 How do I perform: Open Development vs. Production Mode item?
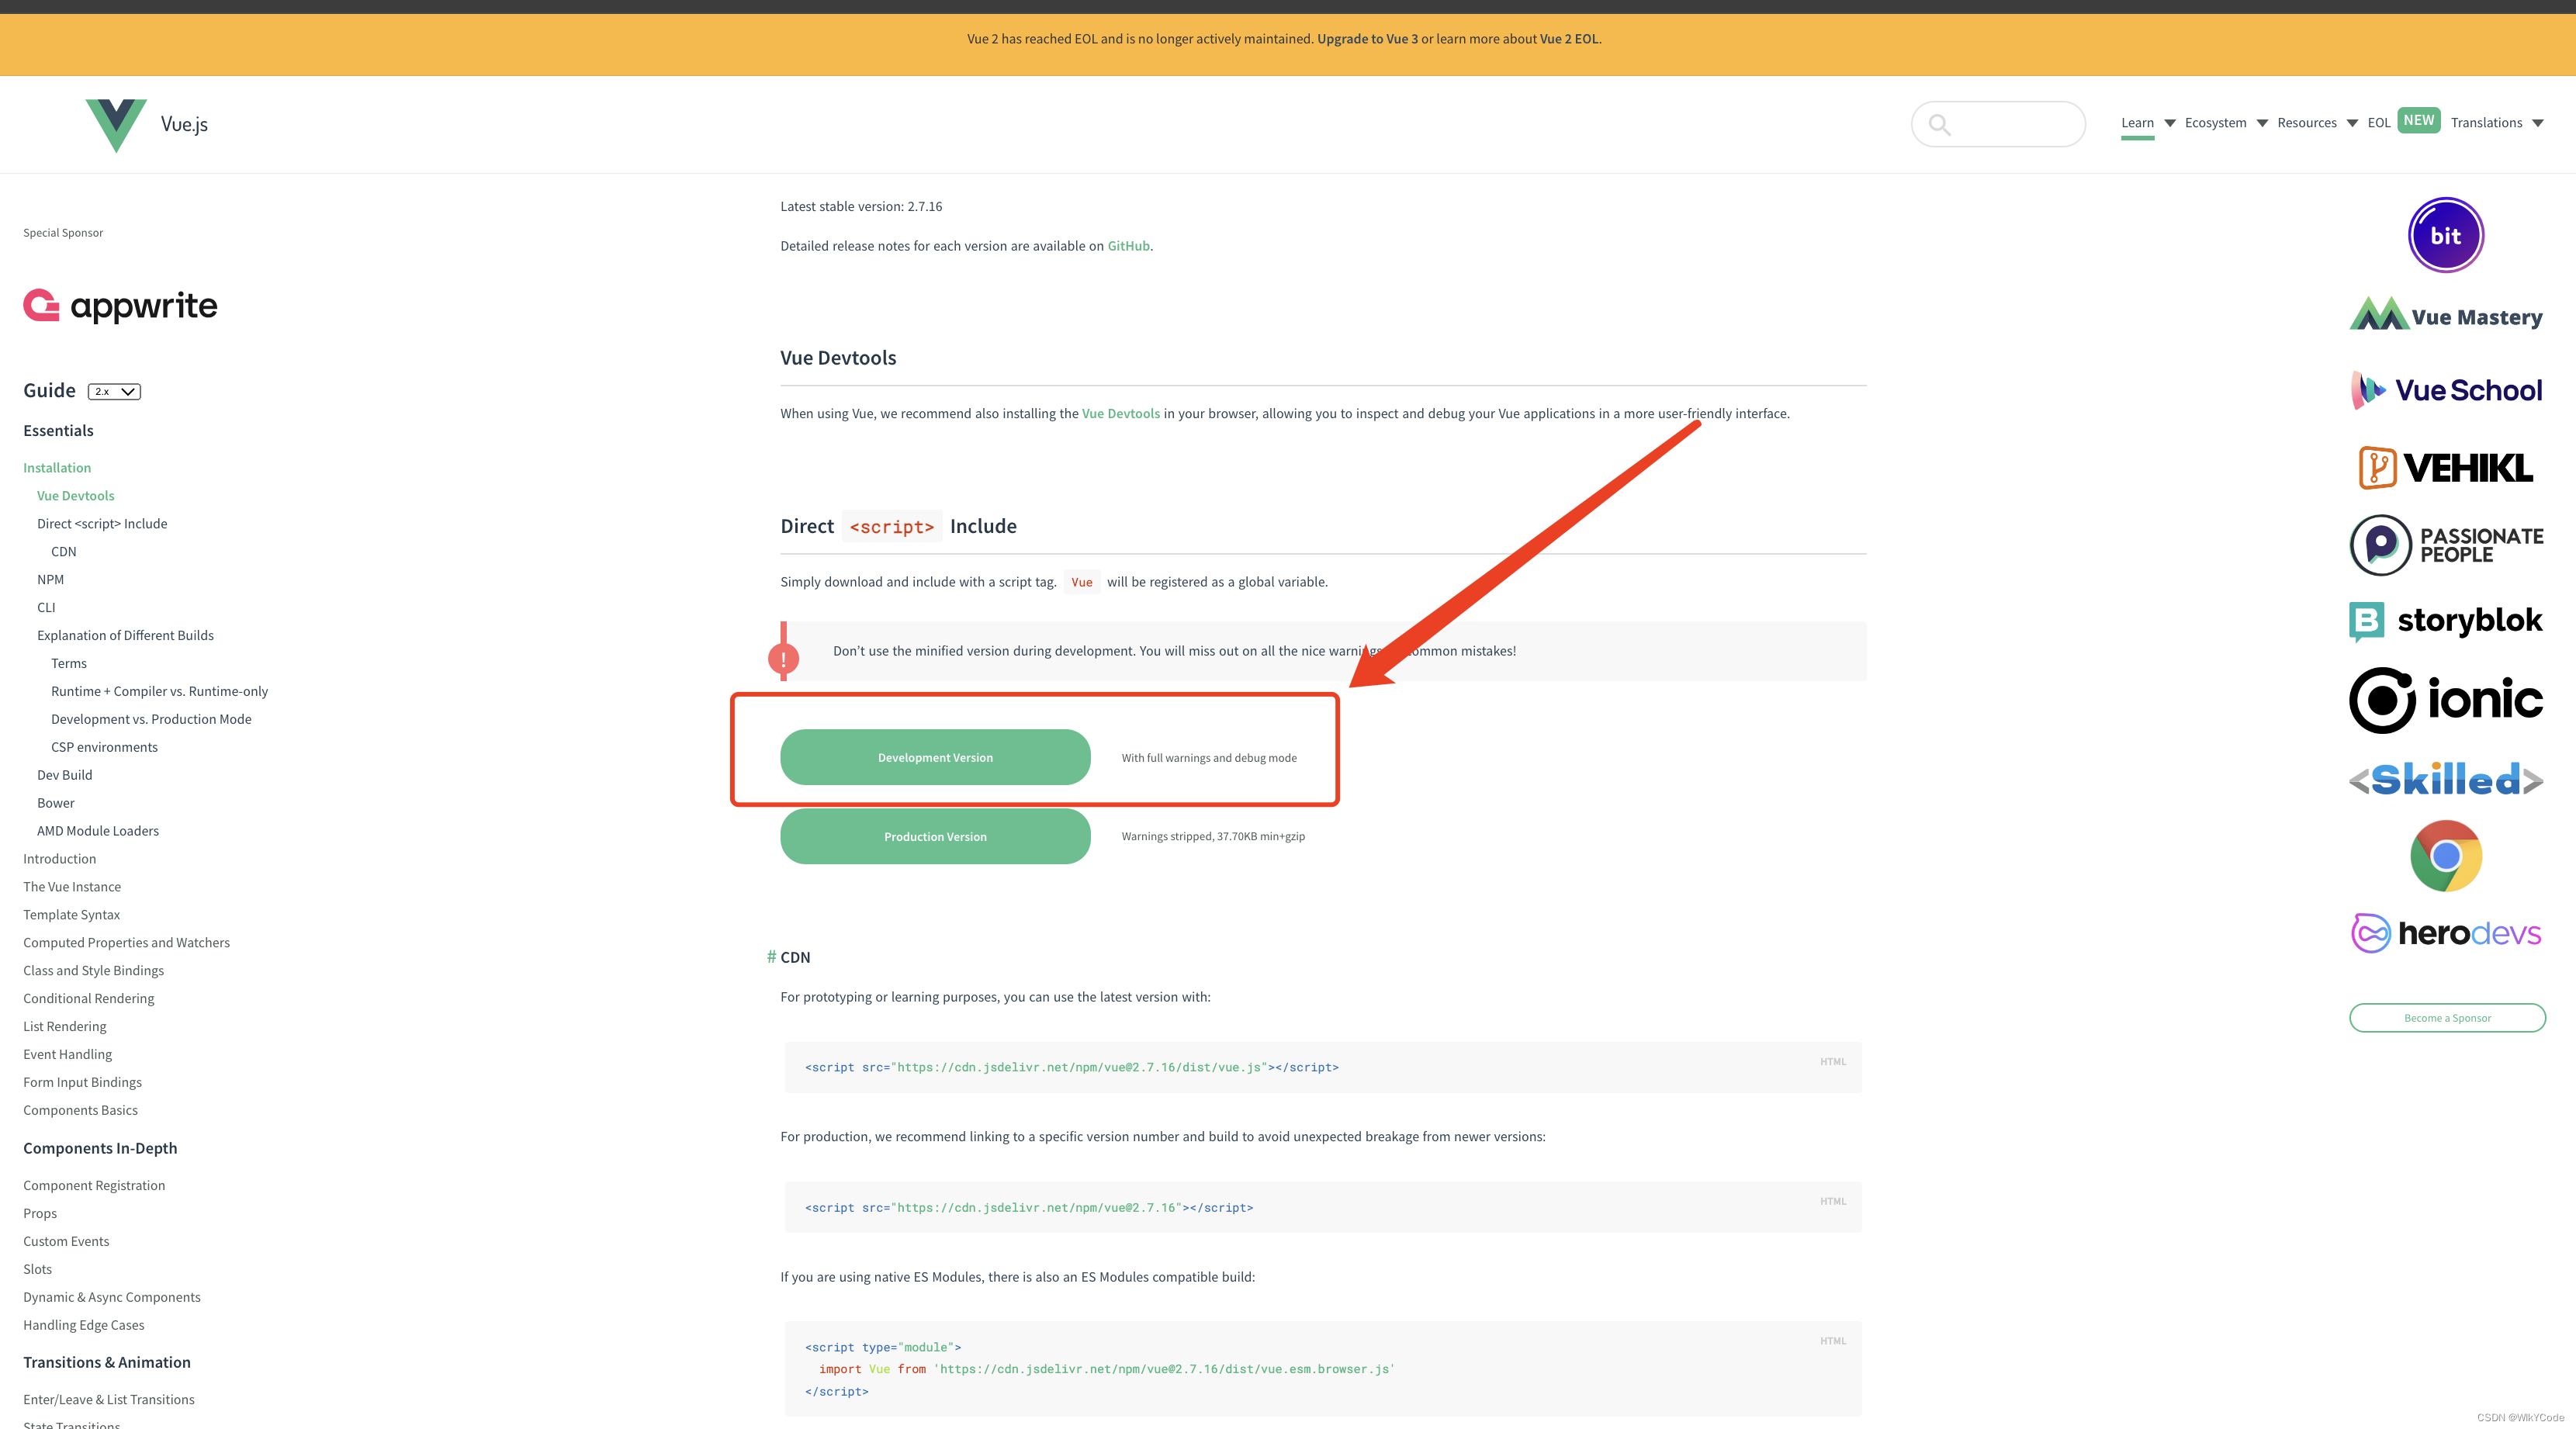pos(151,719)
